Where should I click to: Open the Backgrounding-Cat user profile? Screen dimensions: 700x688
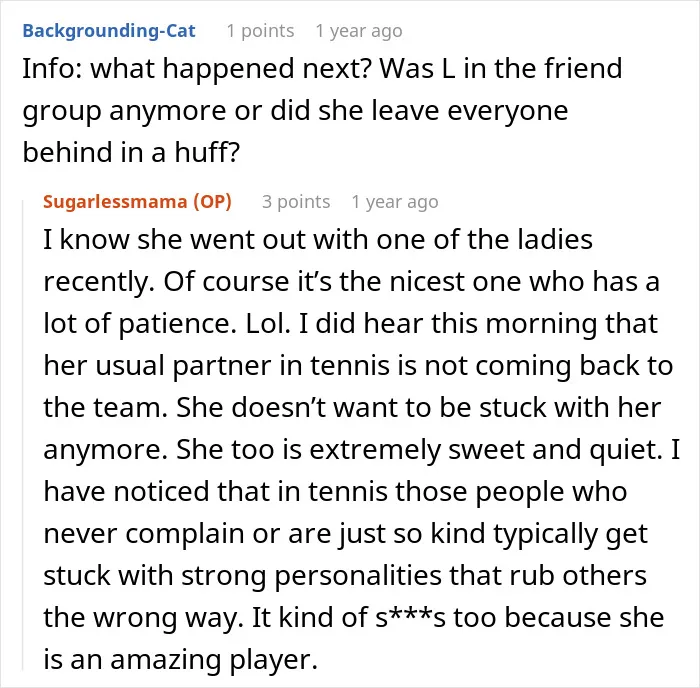click(109, 31)
